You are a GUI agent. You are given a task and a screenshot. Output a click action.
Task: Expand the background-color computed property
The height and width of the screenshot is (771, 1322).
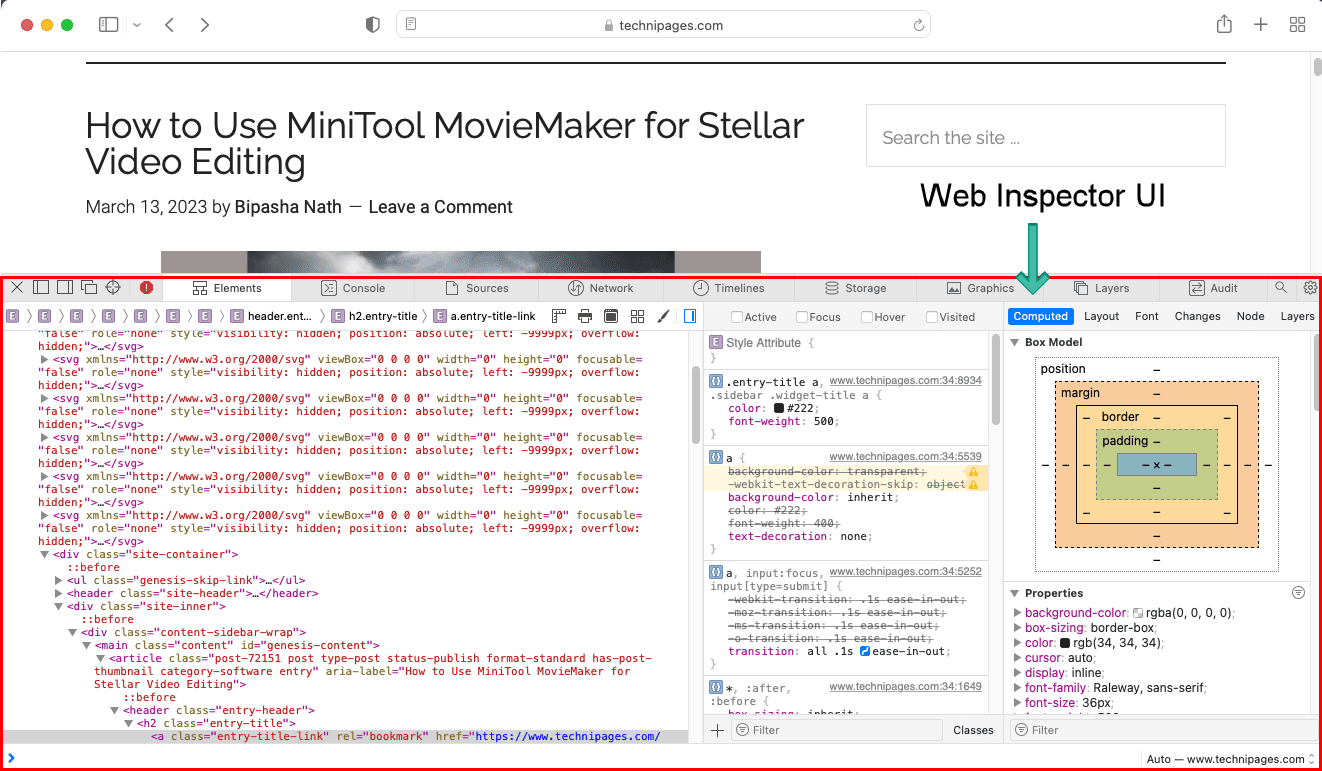click(x=1018, y=613)
